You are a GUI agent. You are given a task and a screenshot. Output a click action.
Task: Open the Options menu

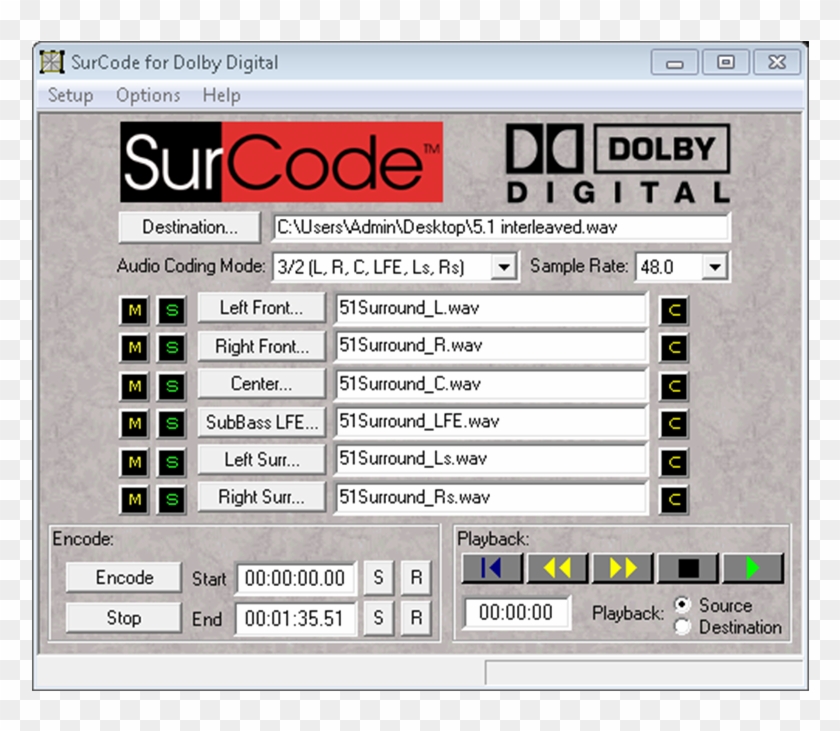147,95
